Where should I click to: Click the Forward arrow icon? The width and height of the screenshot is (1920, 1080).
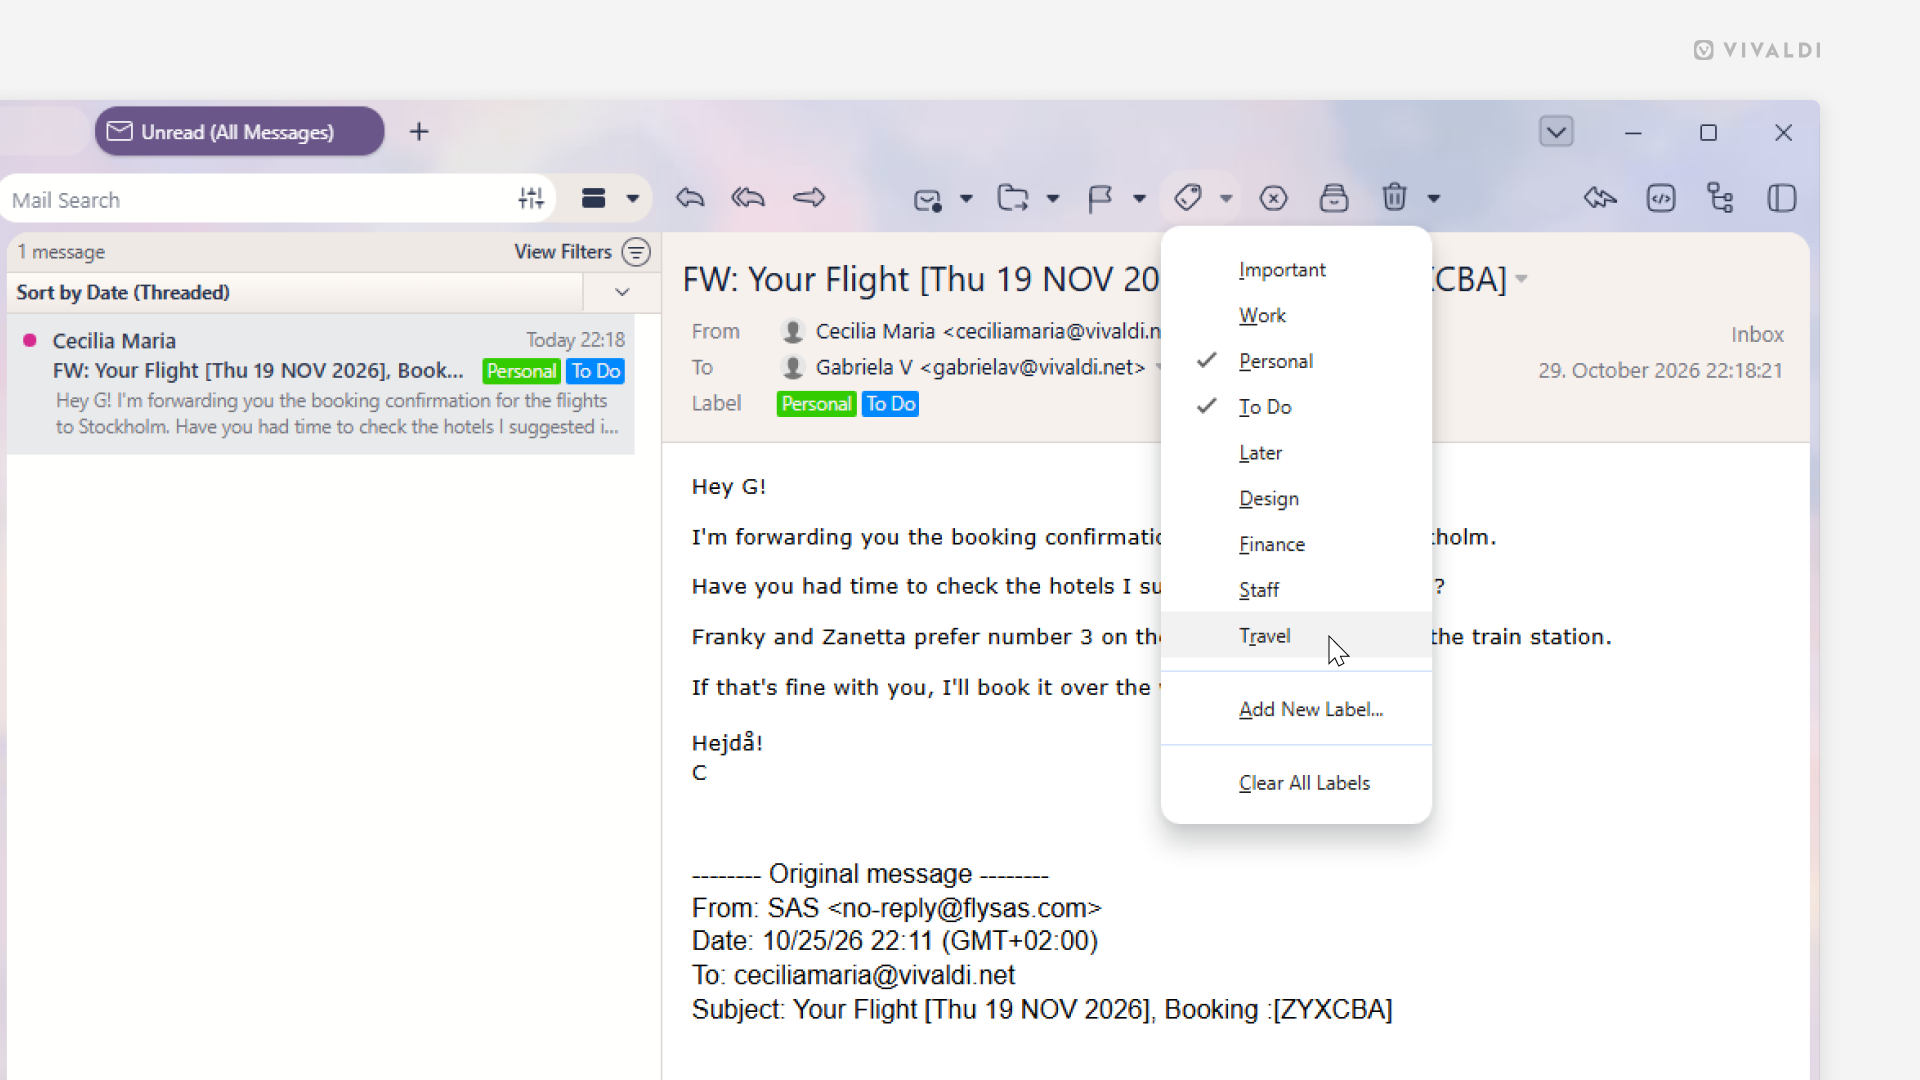click(809, 198)
